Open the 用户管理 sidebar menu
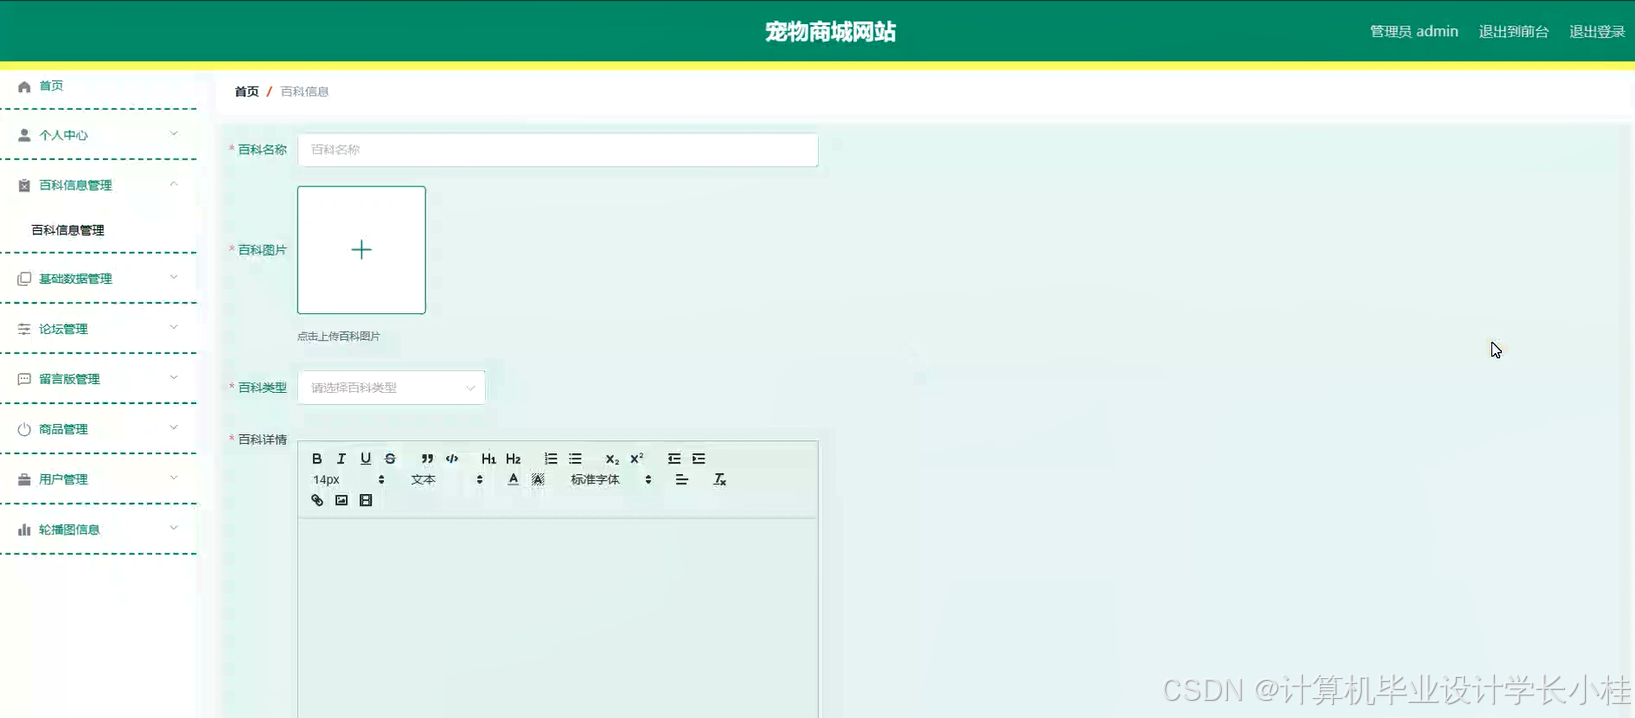Image resolution: width=1635 pixels, height=718 pixels. pos(98,480)
